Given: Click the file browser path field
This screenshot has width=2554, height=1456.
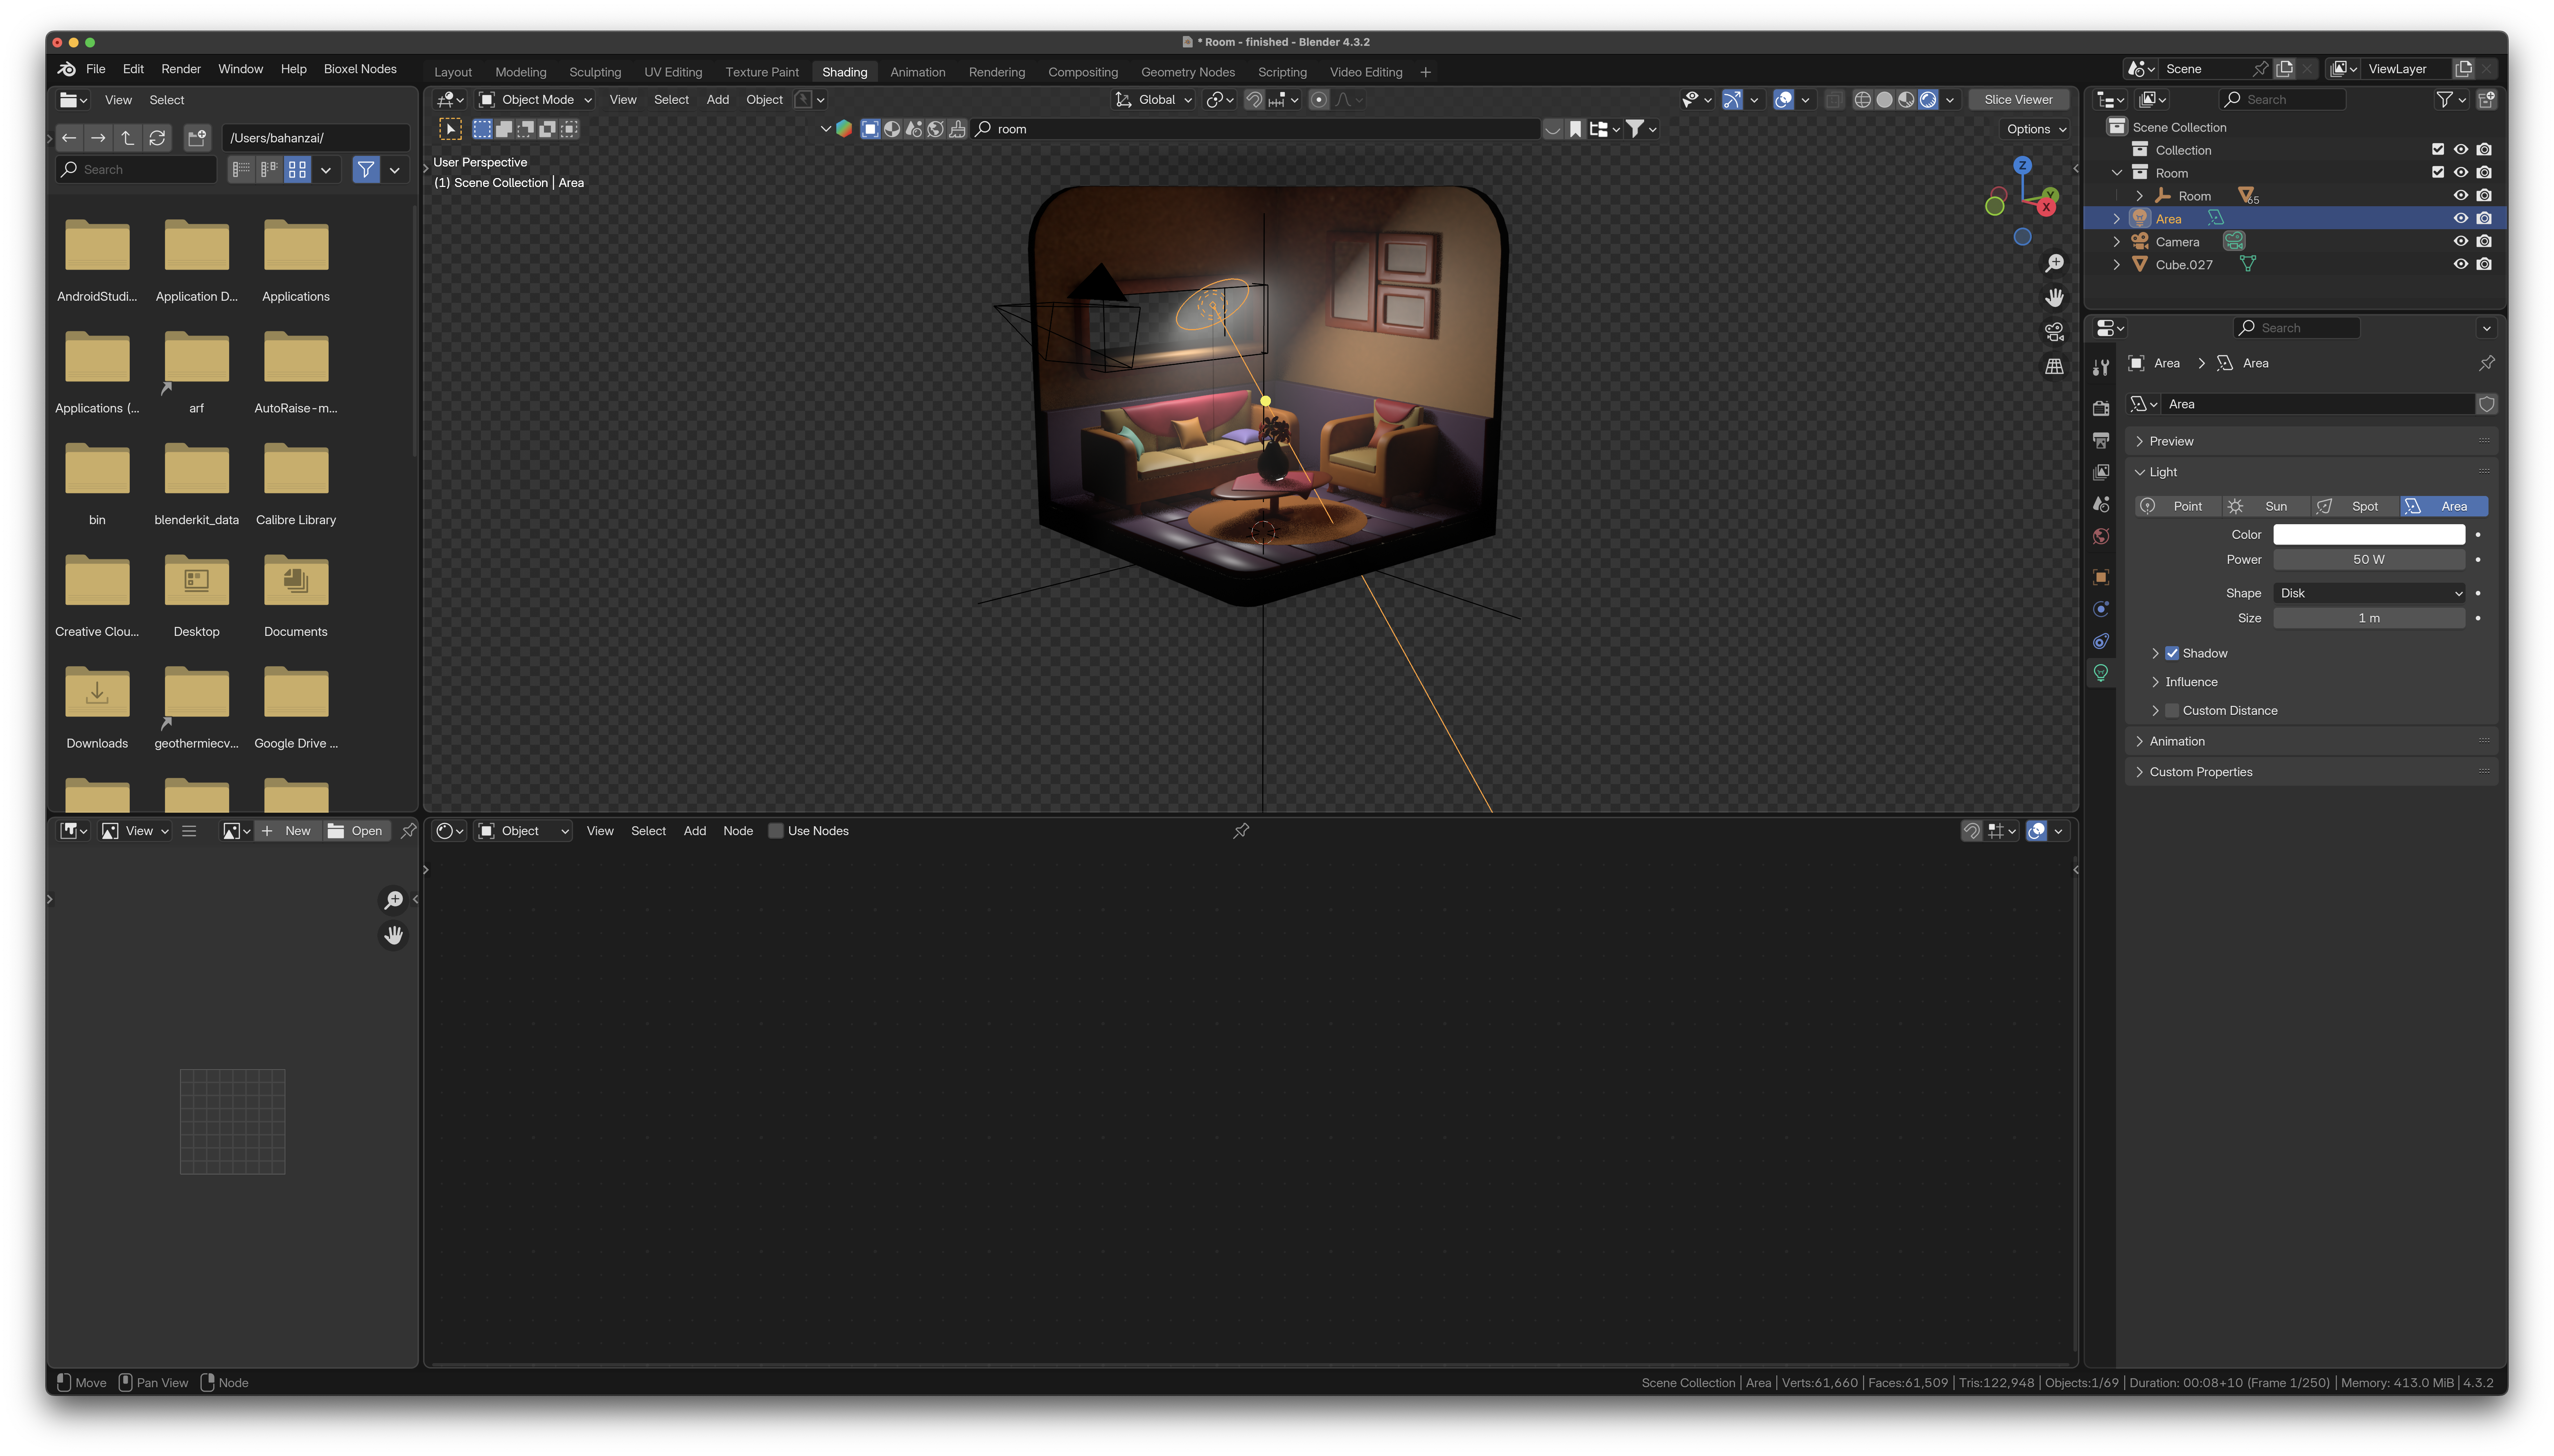Looking at the screenshot, I should [x=316, y=138].
